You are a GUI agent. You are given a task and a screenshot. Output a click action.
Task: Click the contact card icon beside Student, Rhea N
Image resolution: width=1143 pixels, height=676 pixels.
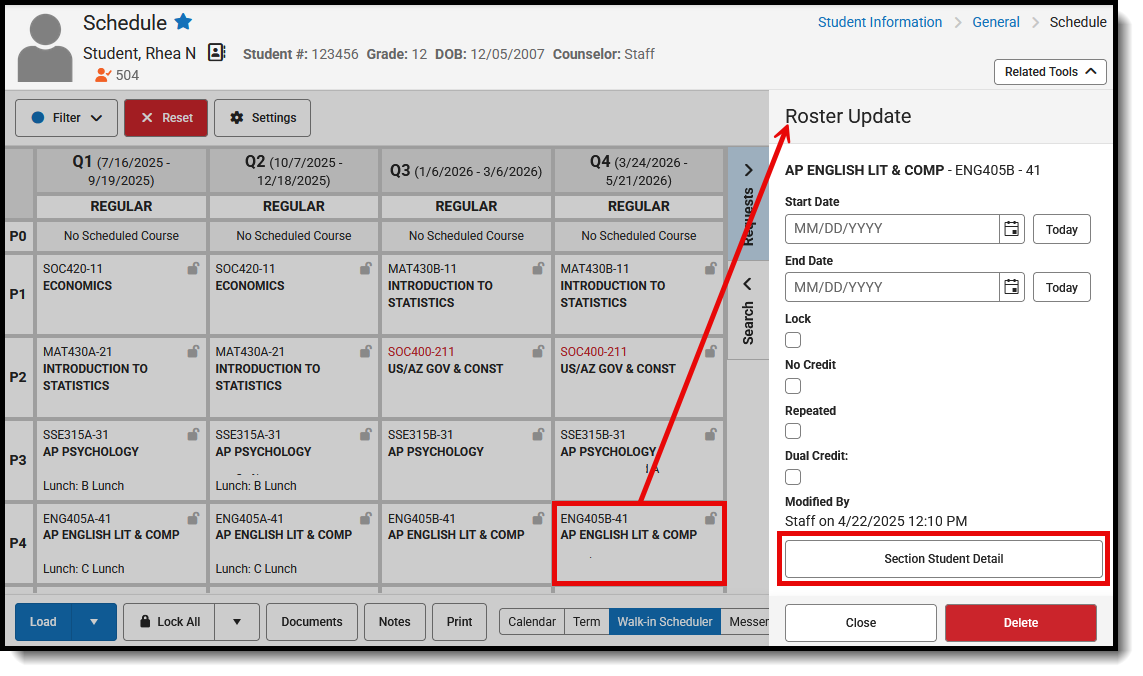point(216,52)
